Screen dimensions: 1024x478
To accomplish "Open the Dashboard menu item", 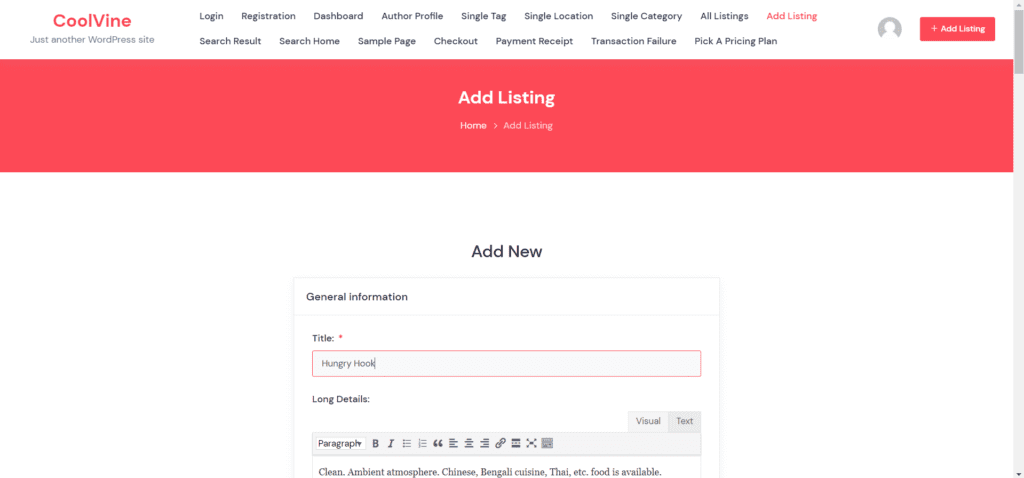I will pos(338,16).
